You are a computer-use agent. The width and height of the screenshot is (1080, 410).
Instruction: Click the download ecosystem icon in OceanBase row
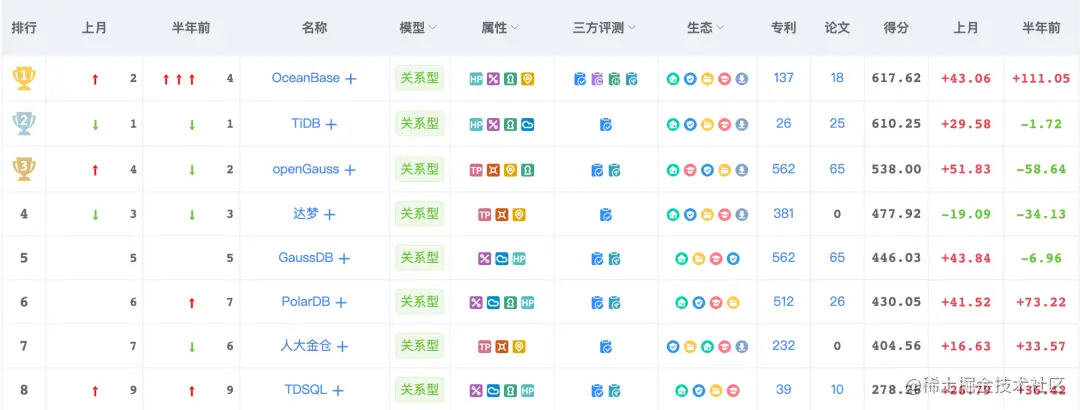742,79
